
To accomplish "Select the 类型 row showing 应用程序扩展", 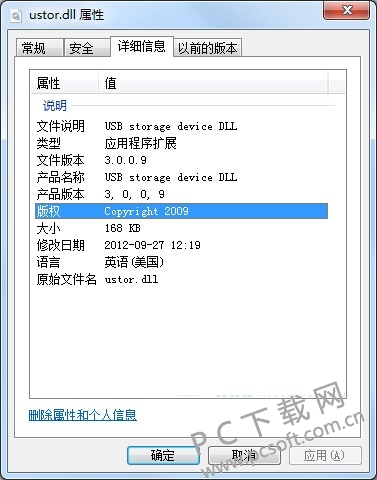I will 181,143.
